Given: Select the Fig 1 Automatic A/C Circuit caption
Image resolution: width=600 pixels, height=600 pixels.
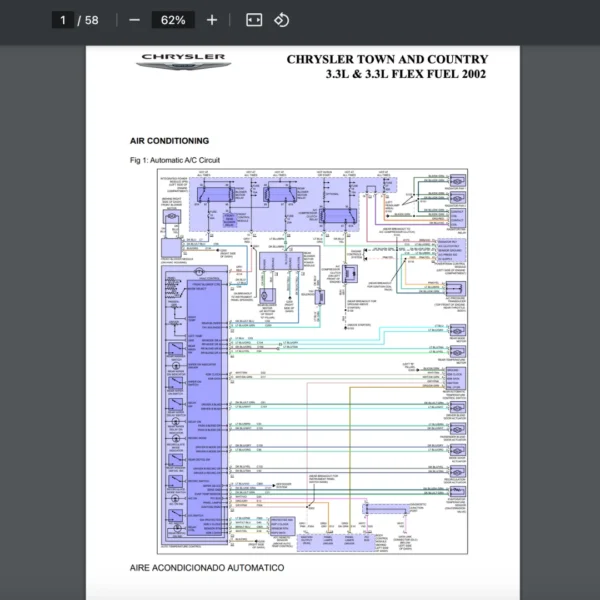Looking at the screenshot, I should 174,160.
